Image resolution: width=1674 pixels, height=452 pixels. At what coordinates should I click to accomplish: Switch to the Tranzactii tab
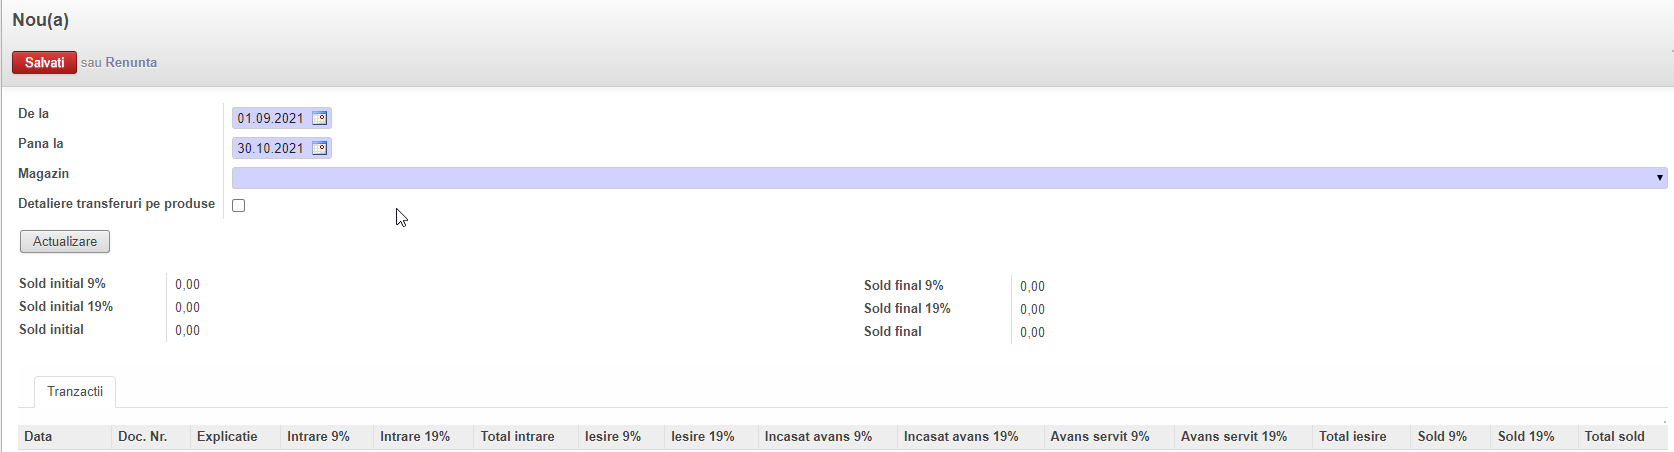(75, 392)
